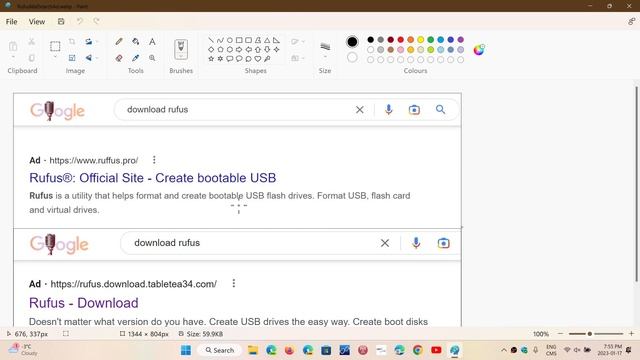
Task: Click the Redo arrow icon
Action: [x=96, y=21]
